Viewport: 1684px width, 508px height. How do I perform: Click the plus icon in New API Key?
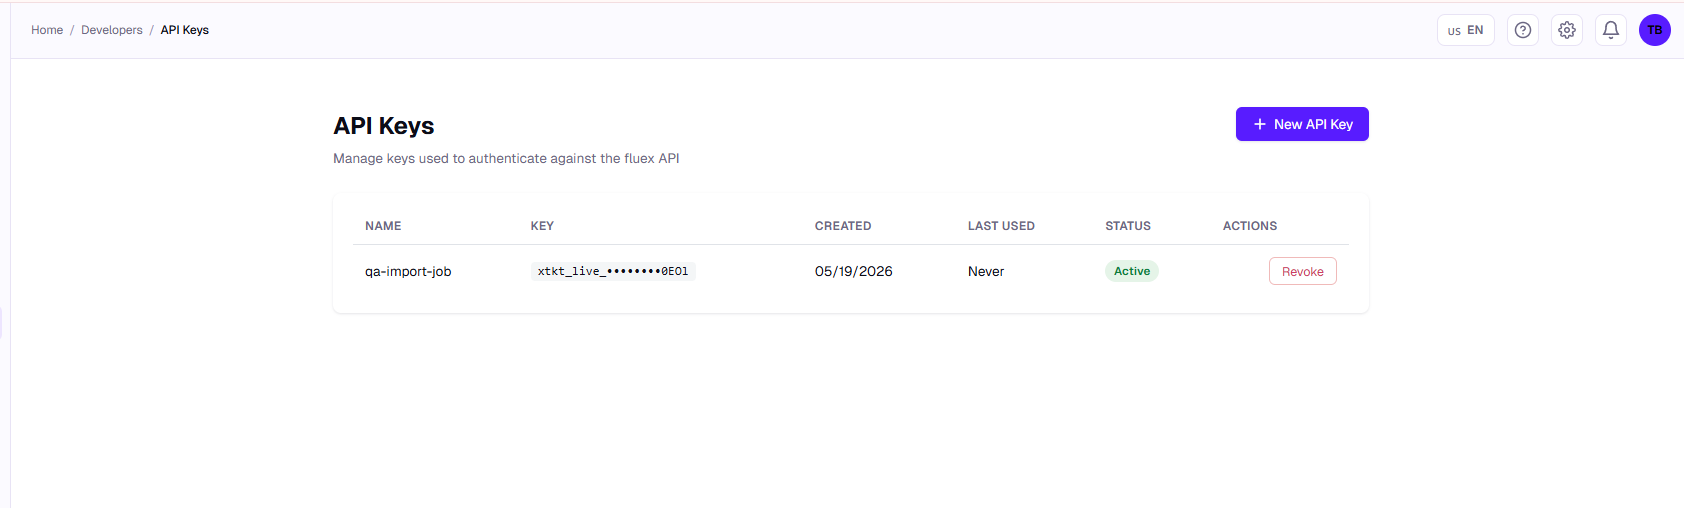coord(1260,124)
